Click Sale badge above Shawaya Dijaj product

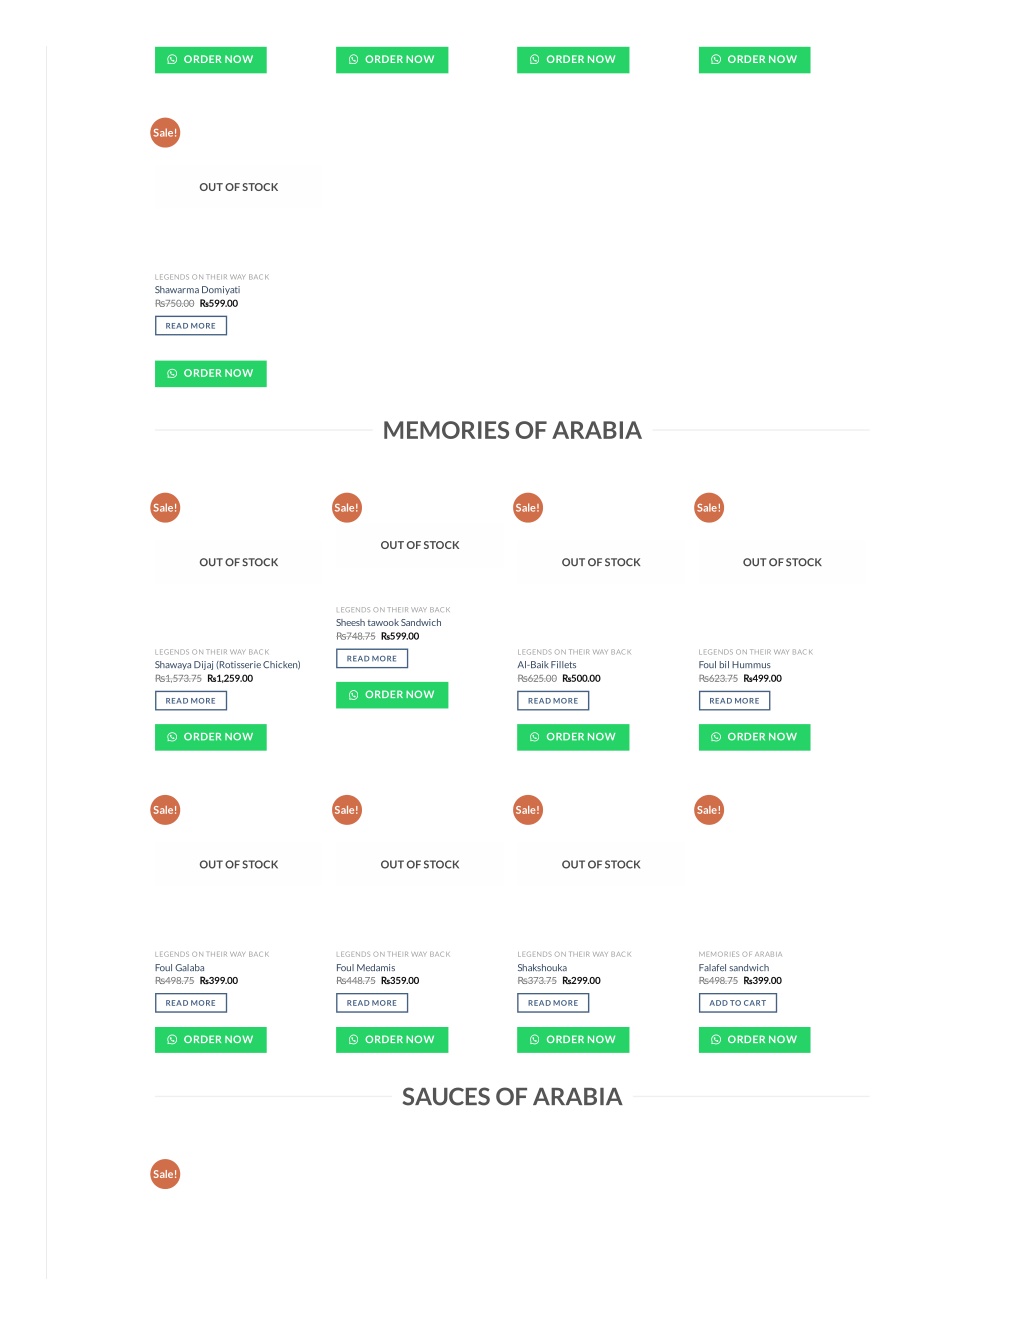pos(165,508)
